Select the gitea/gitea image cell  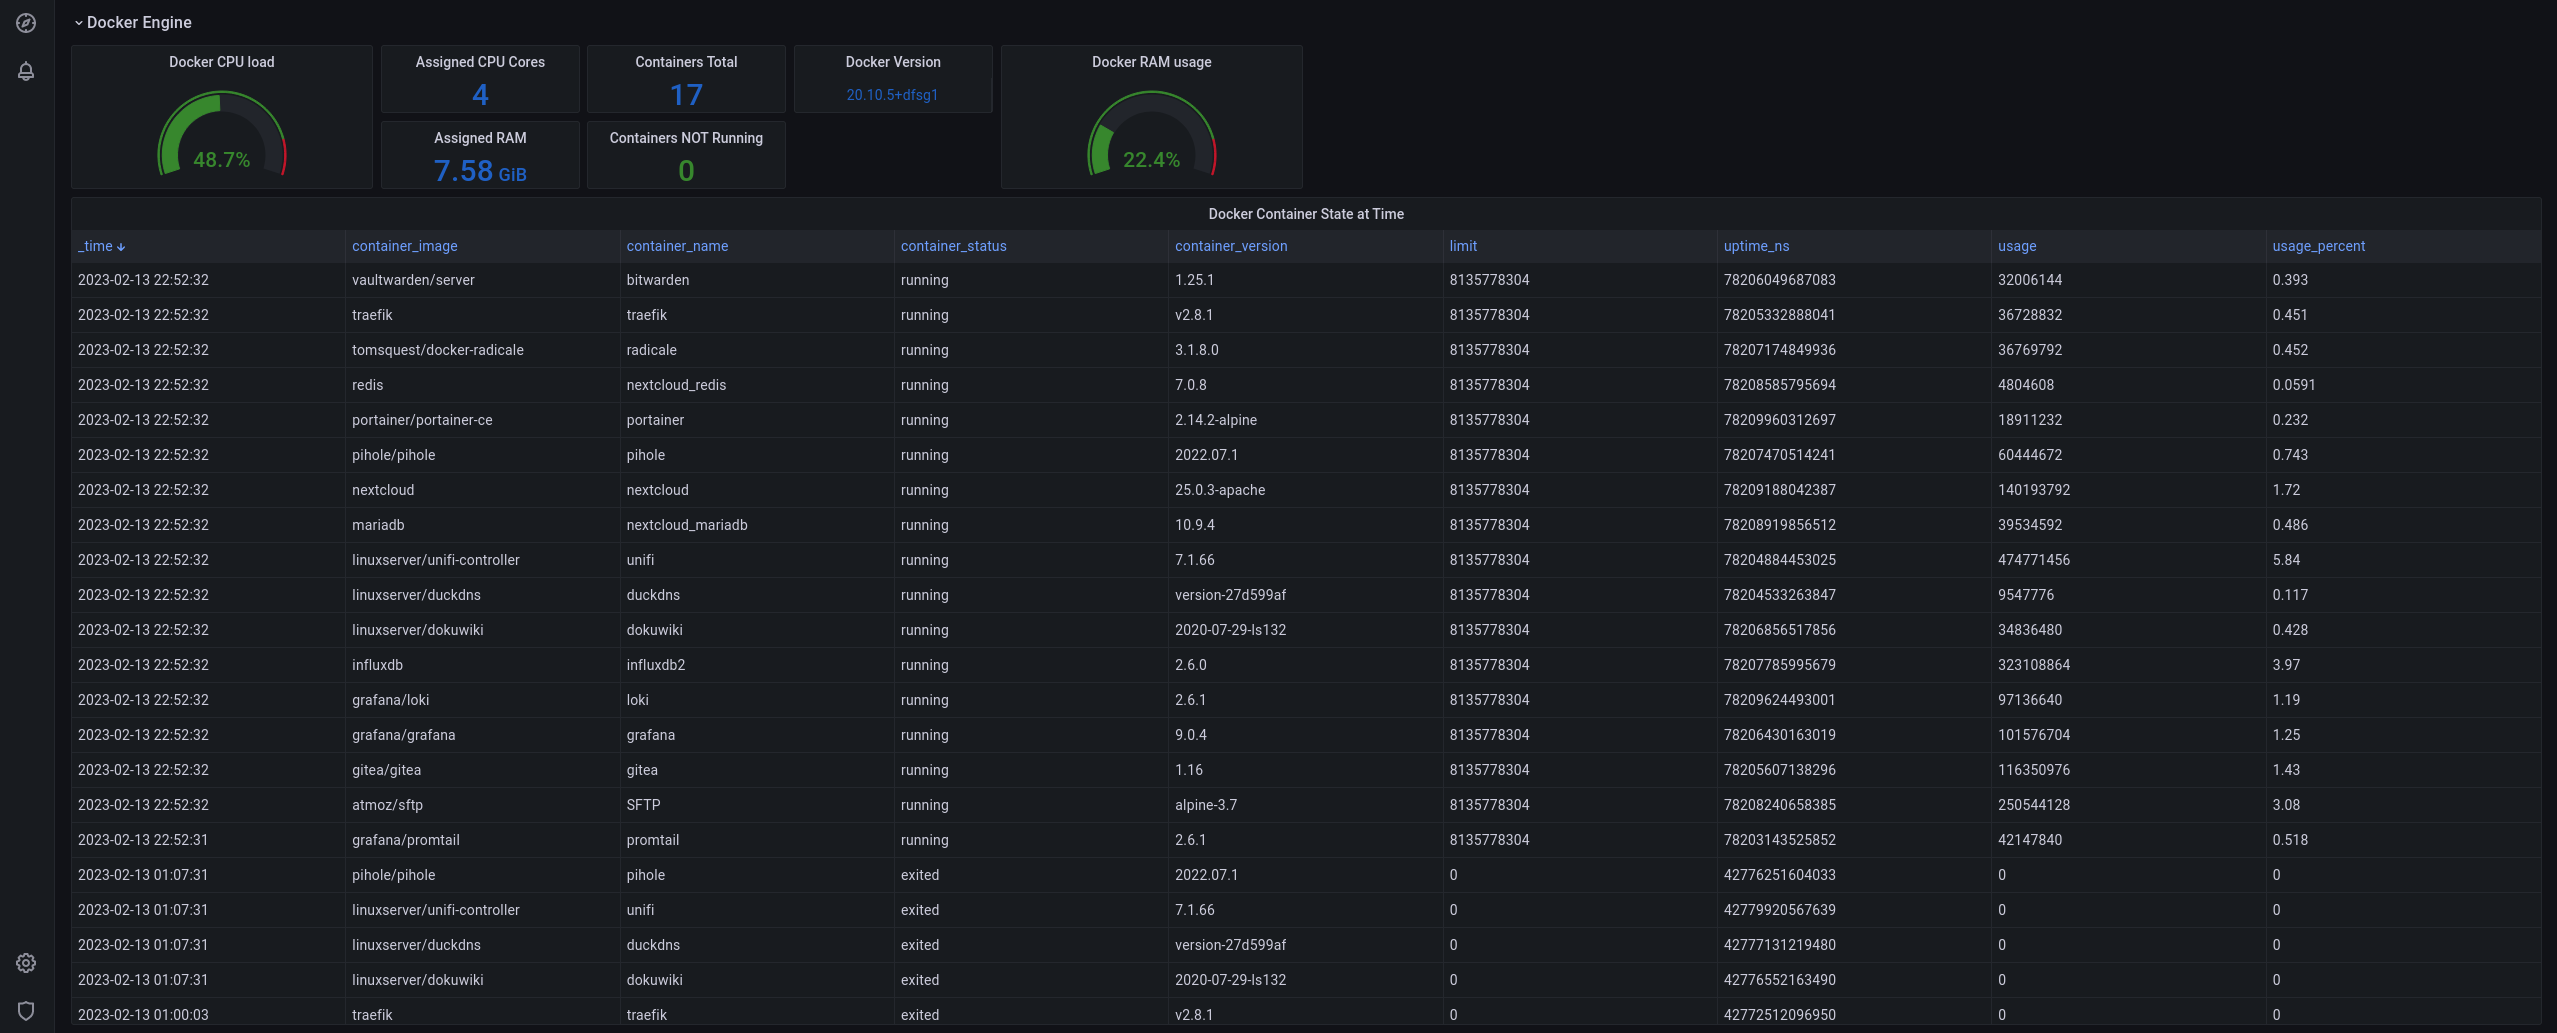click(x=482, y=770)
